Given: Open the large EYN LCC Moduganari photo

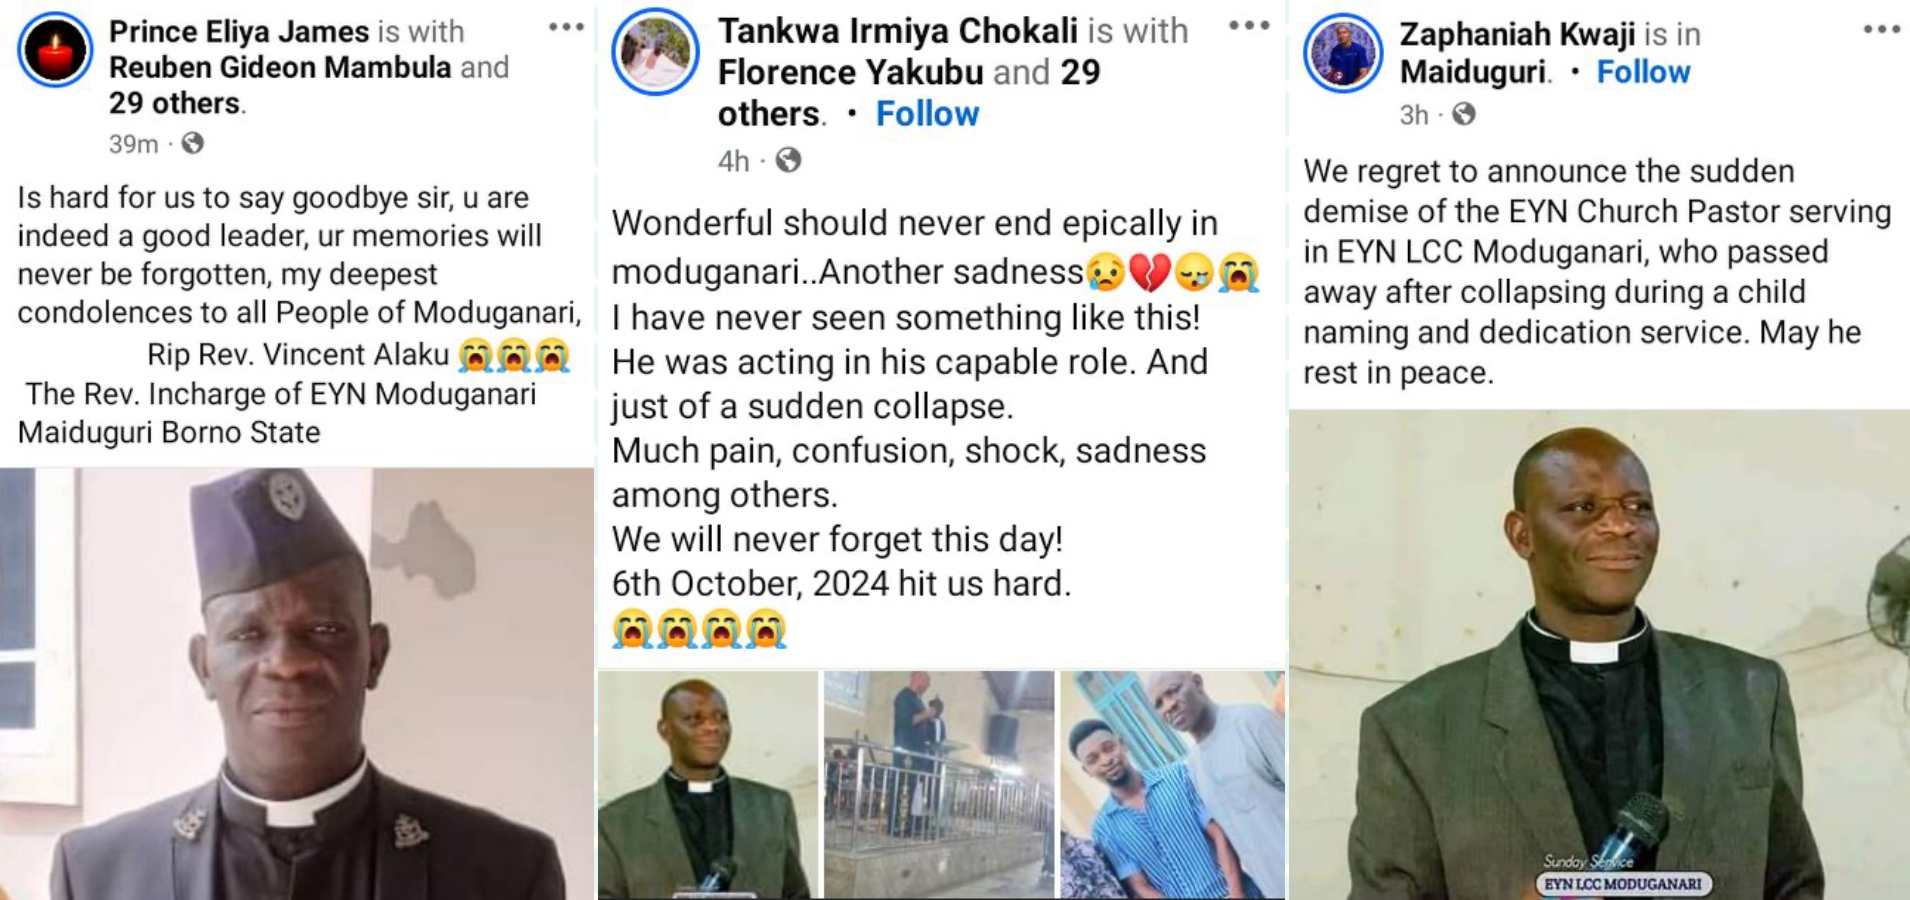Looking at the screenshot, I should tap(1598, 655).
